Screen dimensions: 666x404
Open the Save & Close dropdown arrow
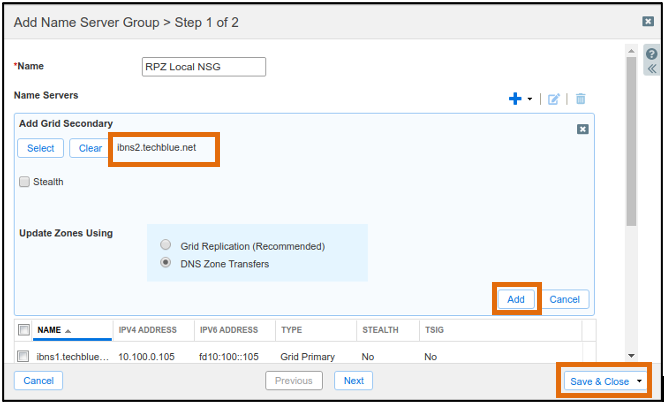(639, 381)
